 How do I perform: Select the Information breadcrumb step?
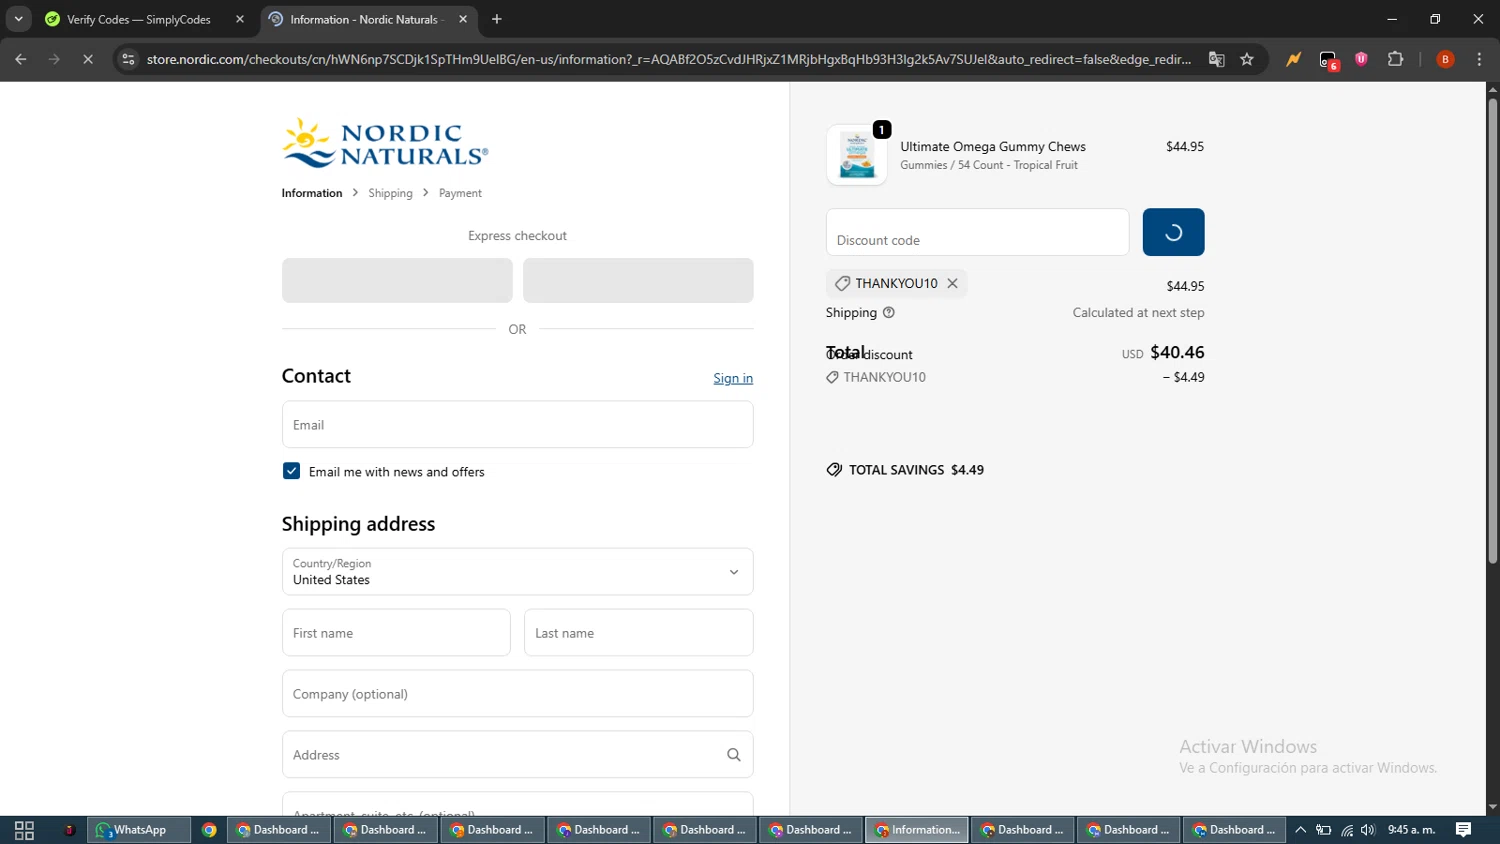tap(312, 193)
